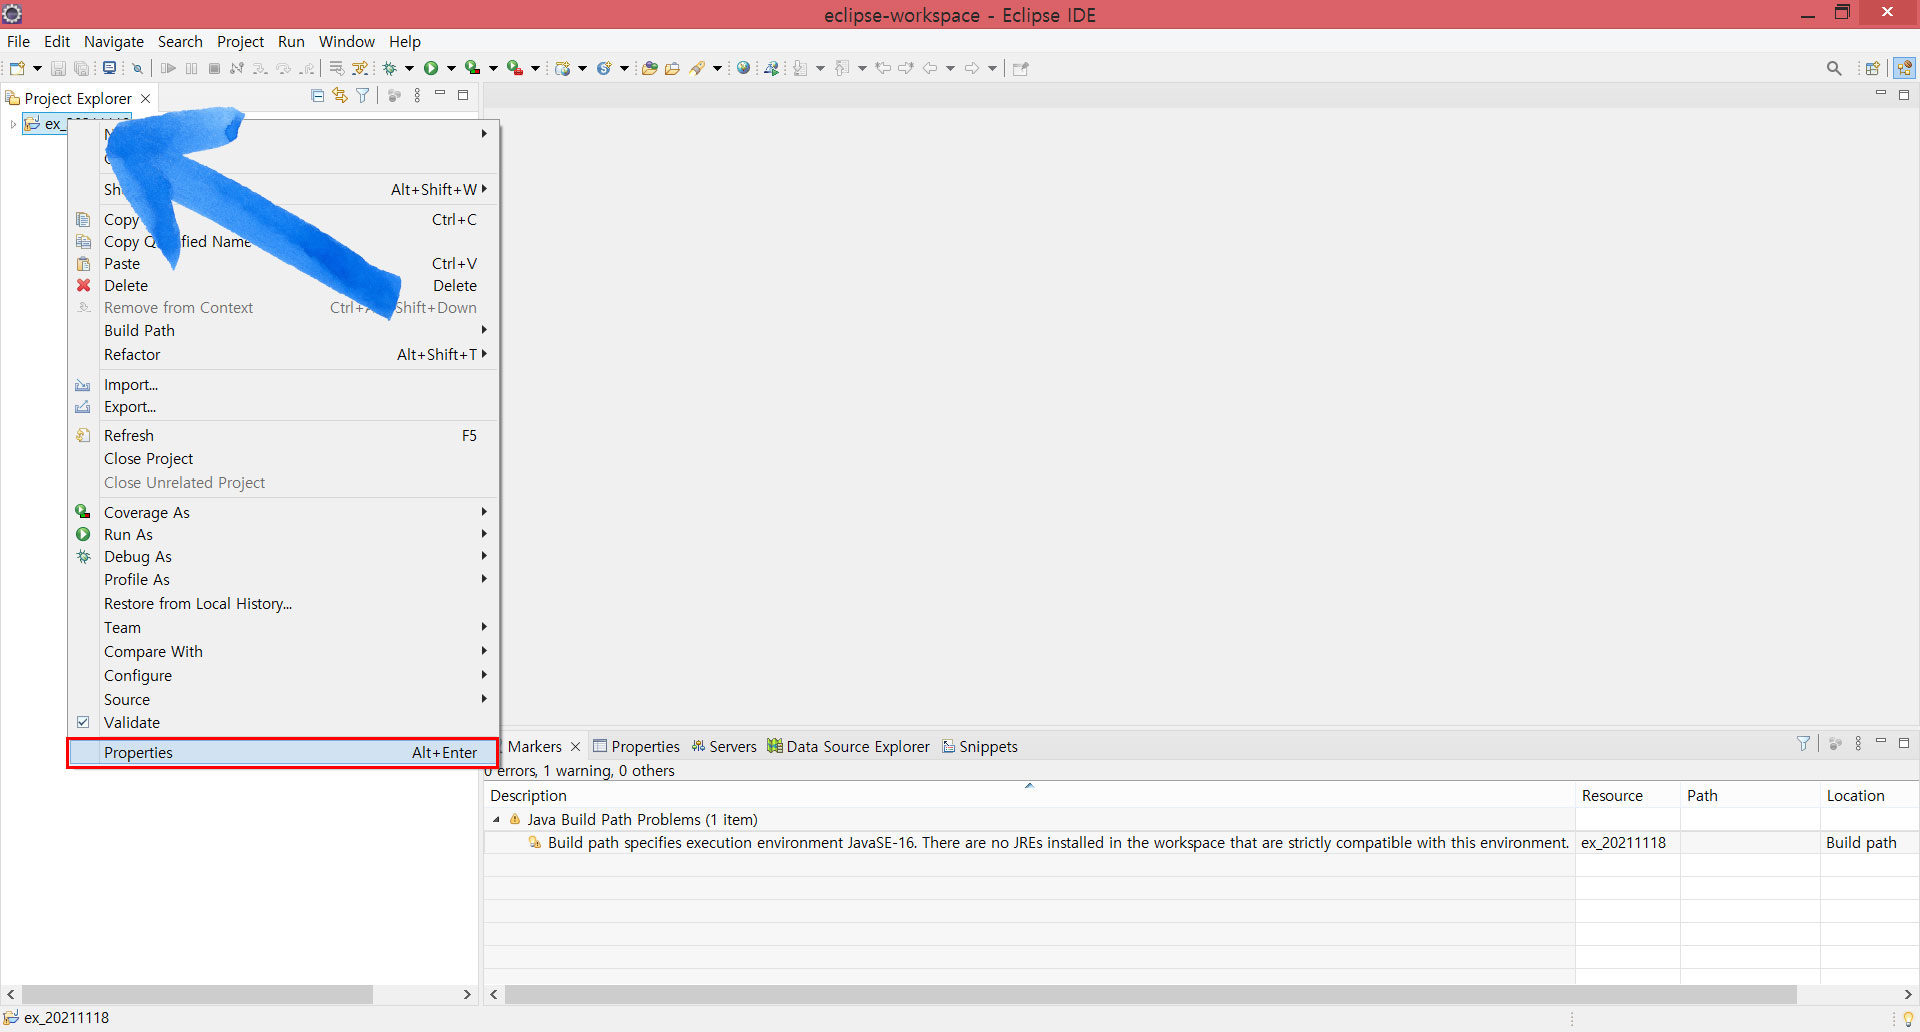Open the terminal/console toolbar icon

tap(109, 68)
